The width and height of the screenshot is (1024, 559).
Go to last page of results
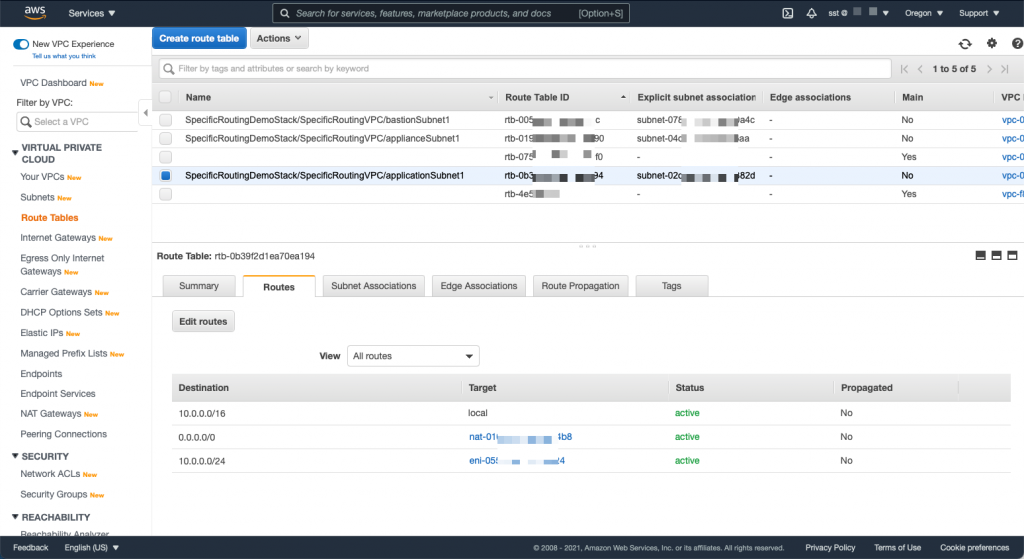point(1004,69)
